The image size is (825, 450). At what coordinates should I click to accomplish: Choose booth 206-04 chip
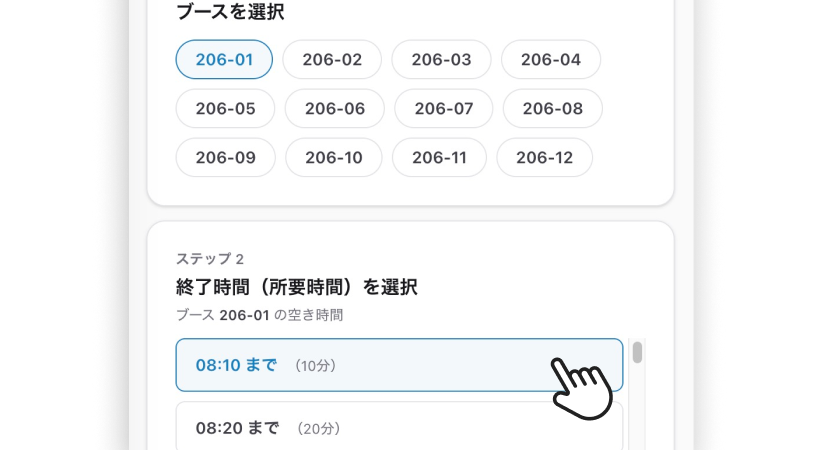[x=551, y=59]
